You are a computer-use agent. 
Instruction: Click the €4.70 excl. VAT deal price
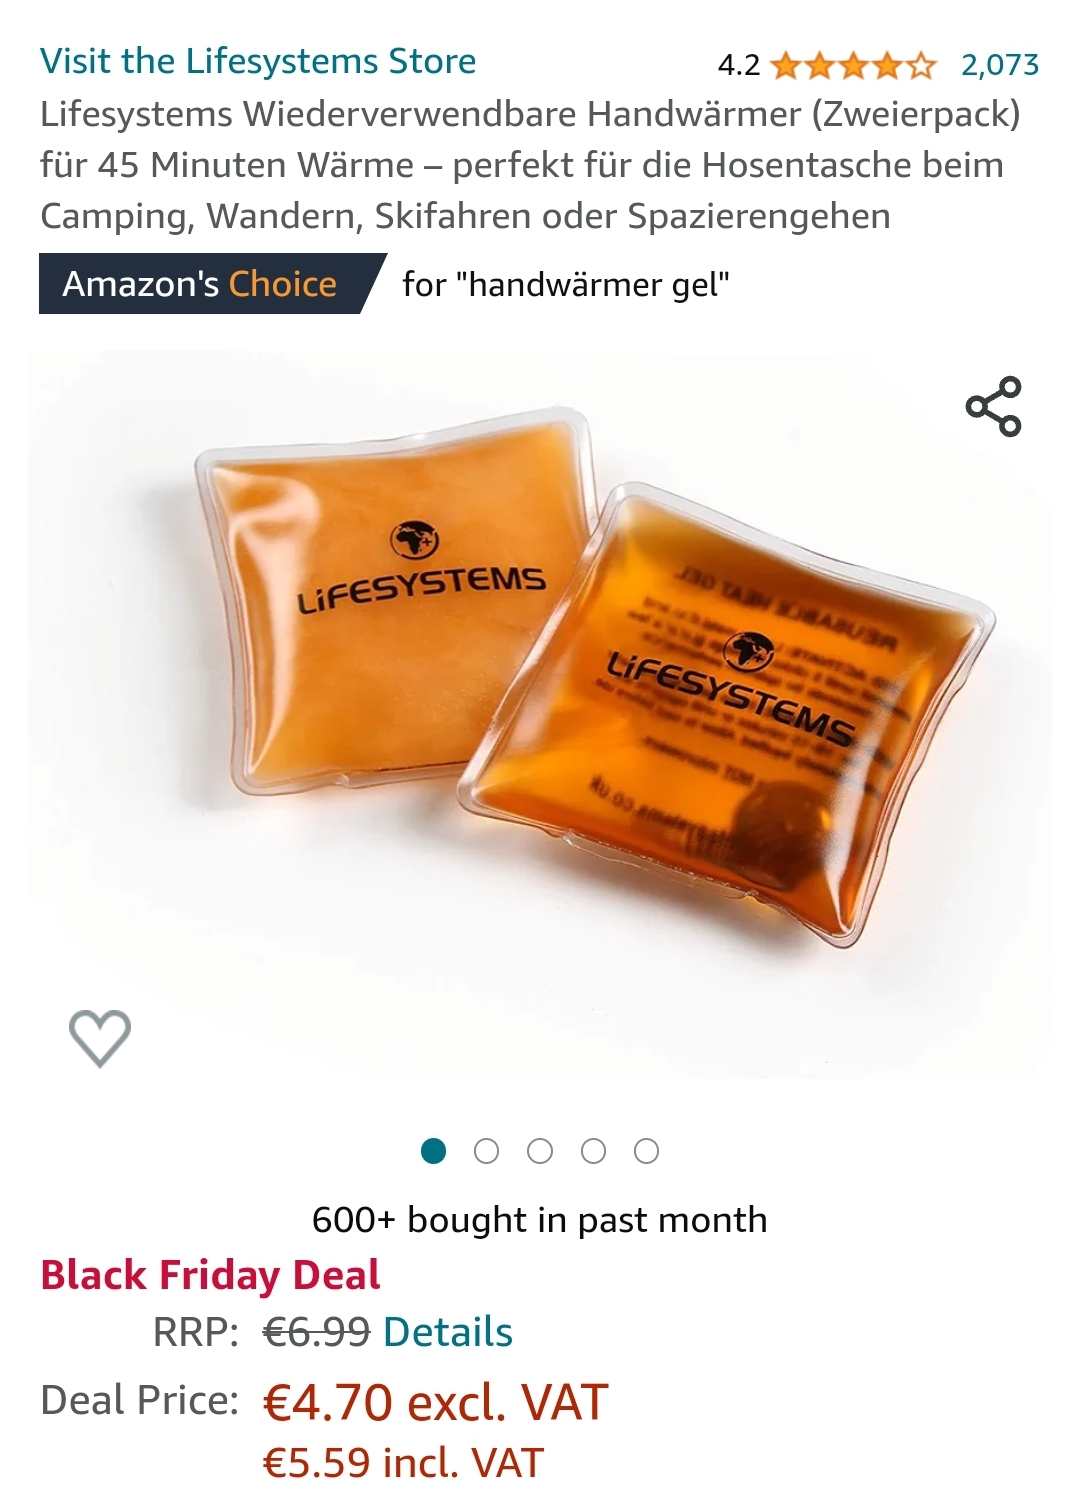click(435, 1401)
